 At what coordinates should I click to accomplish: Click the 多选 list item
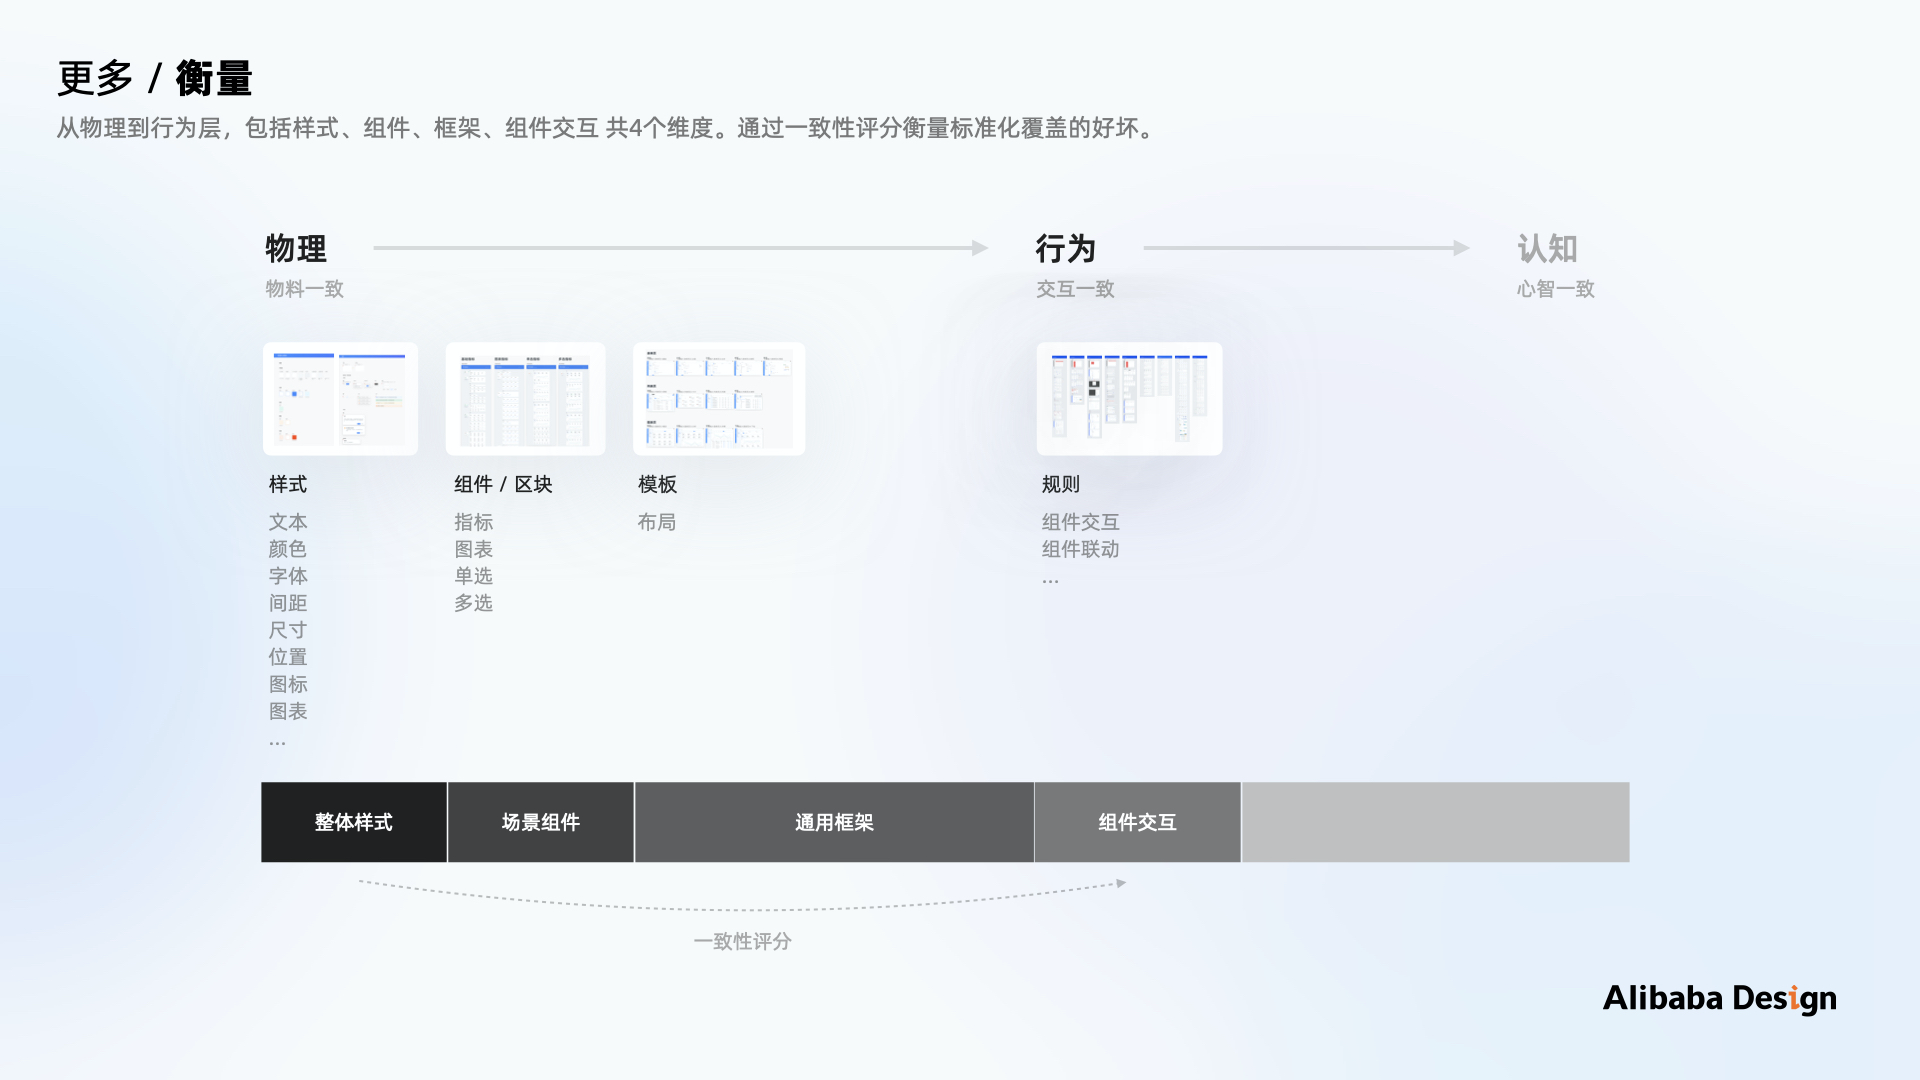click(474, 603)
